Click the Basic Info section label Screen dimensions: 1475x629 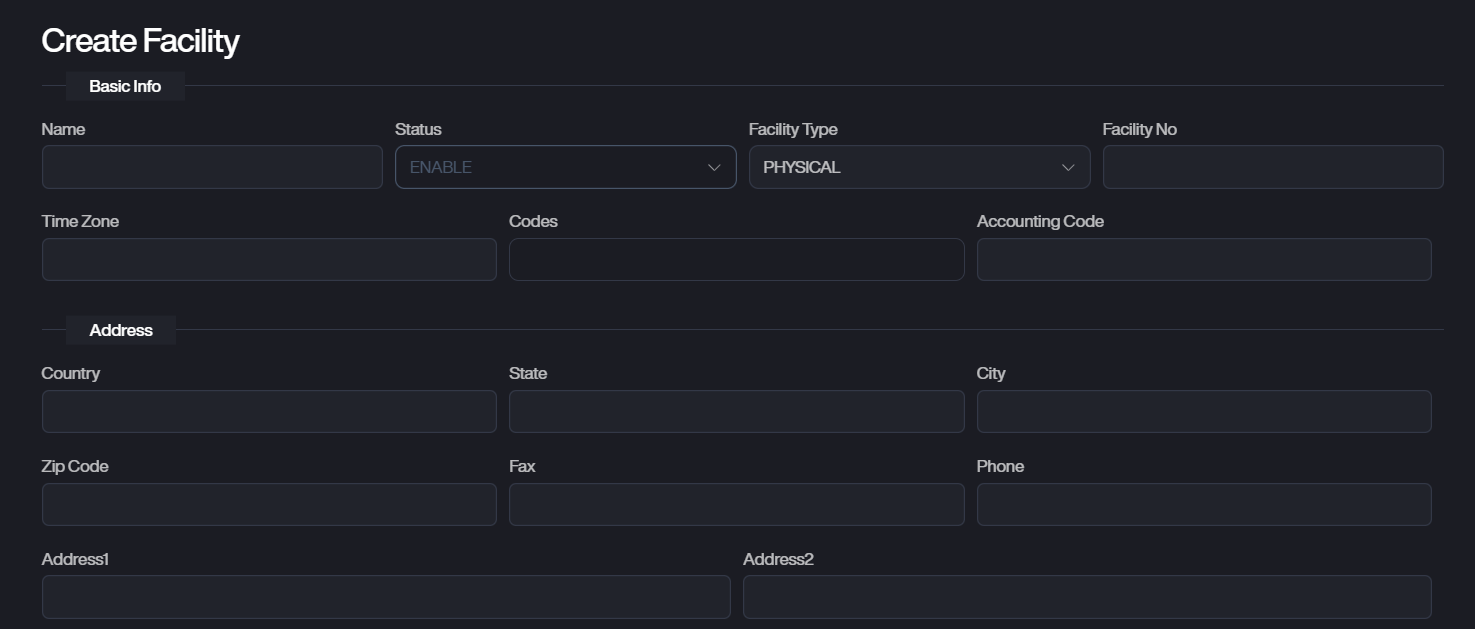[x=125, y=86]
